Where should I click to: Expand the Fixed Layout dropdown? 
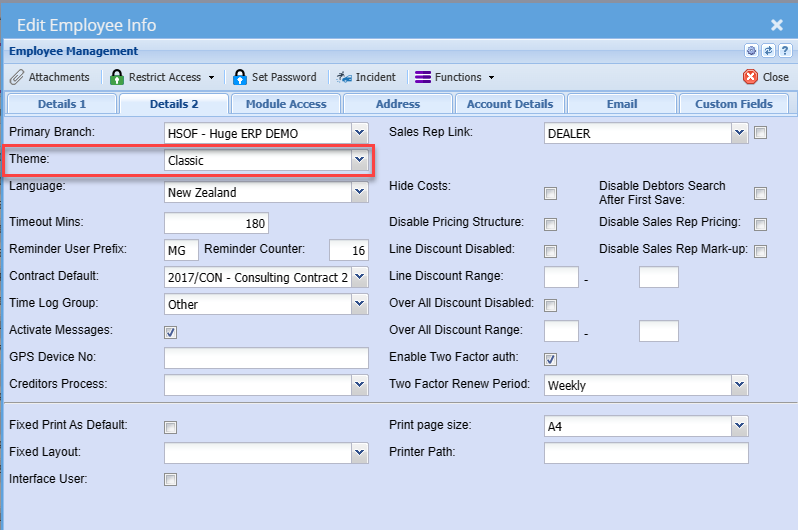[x=360, y=453]
